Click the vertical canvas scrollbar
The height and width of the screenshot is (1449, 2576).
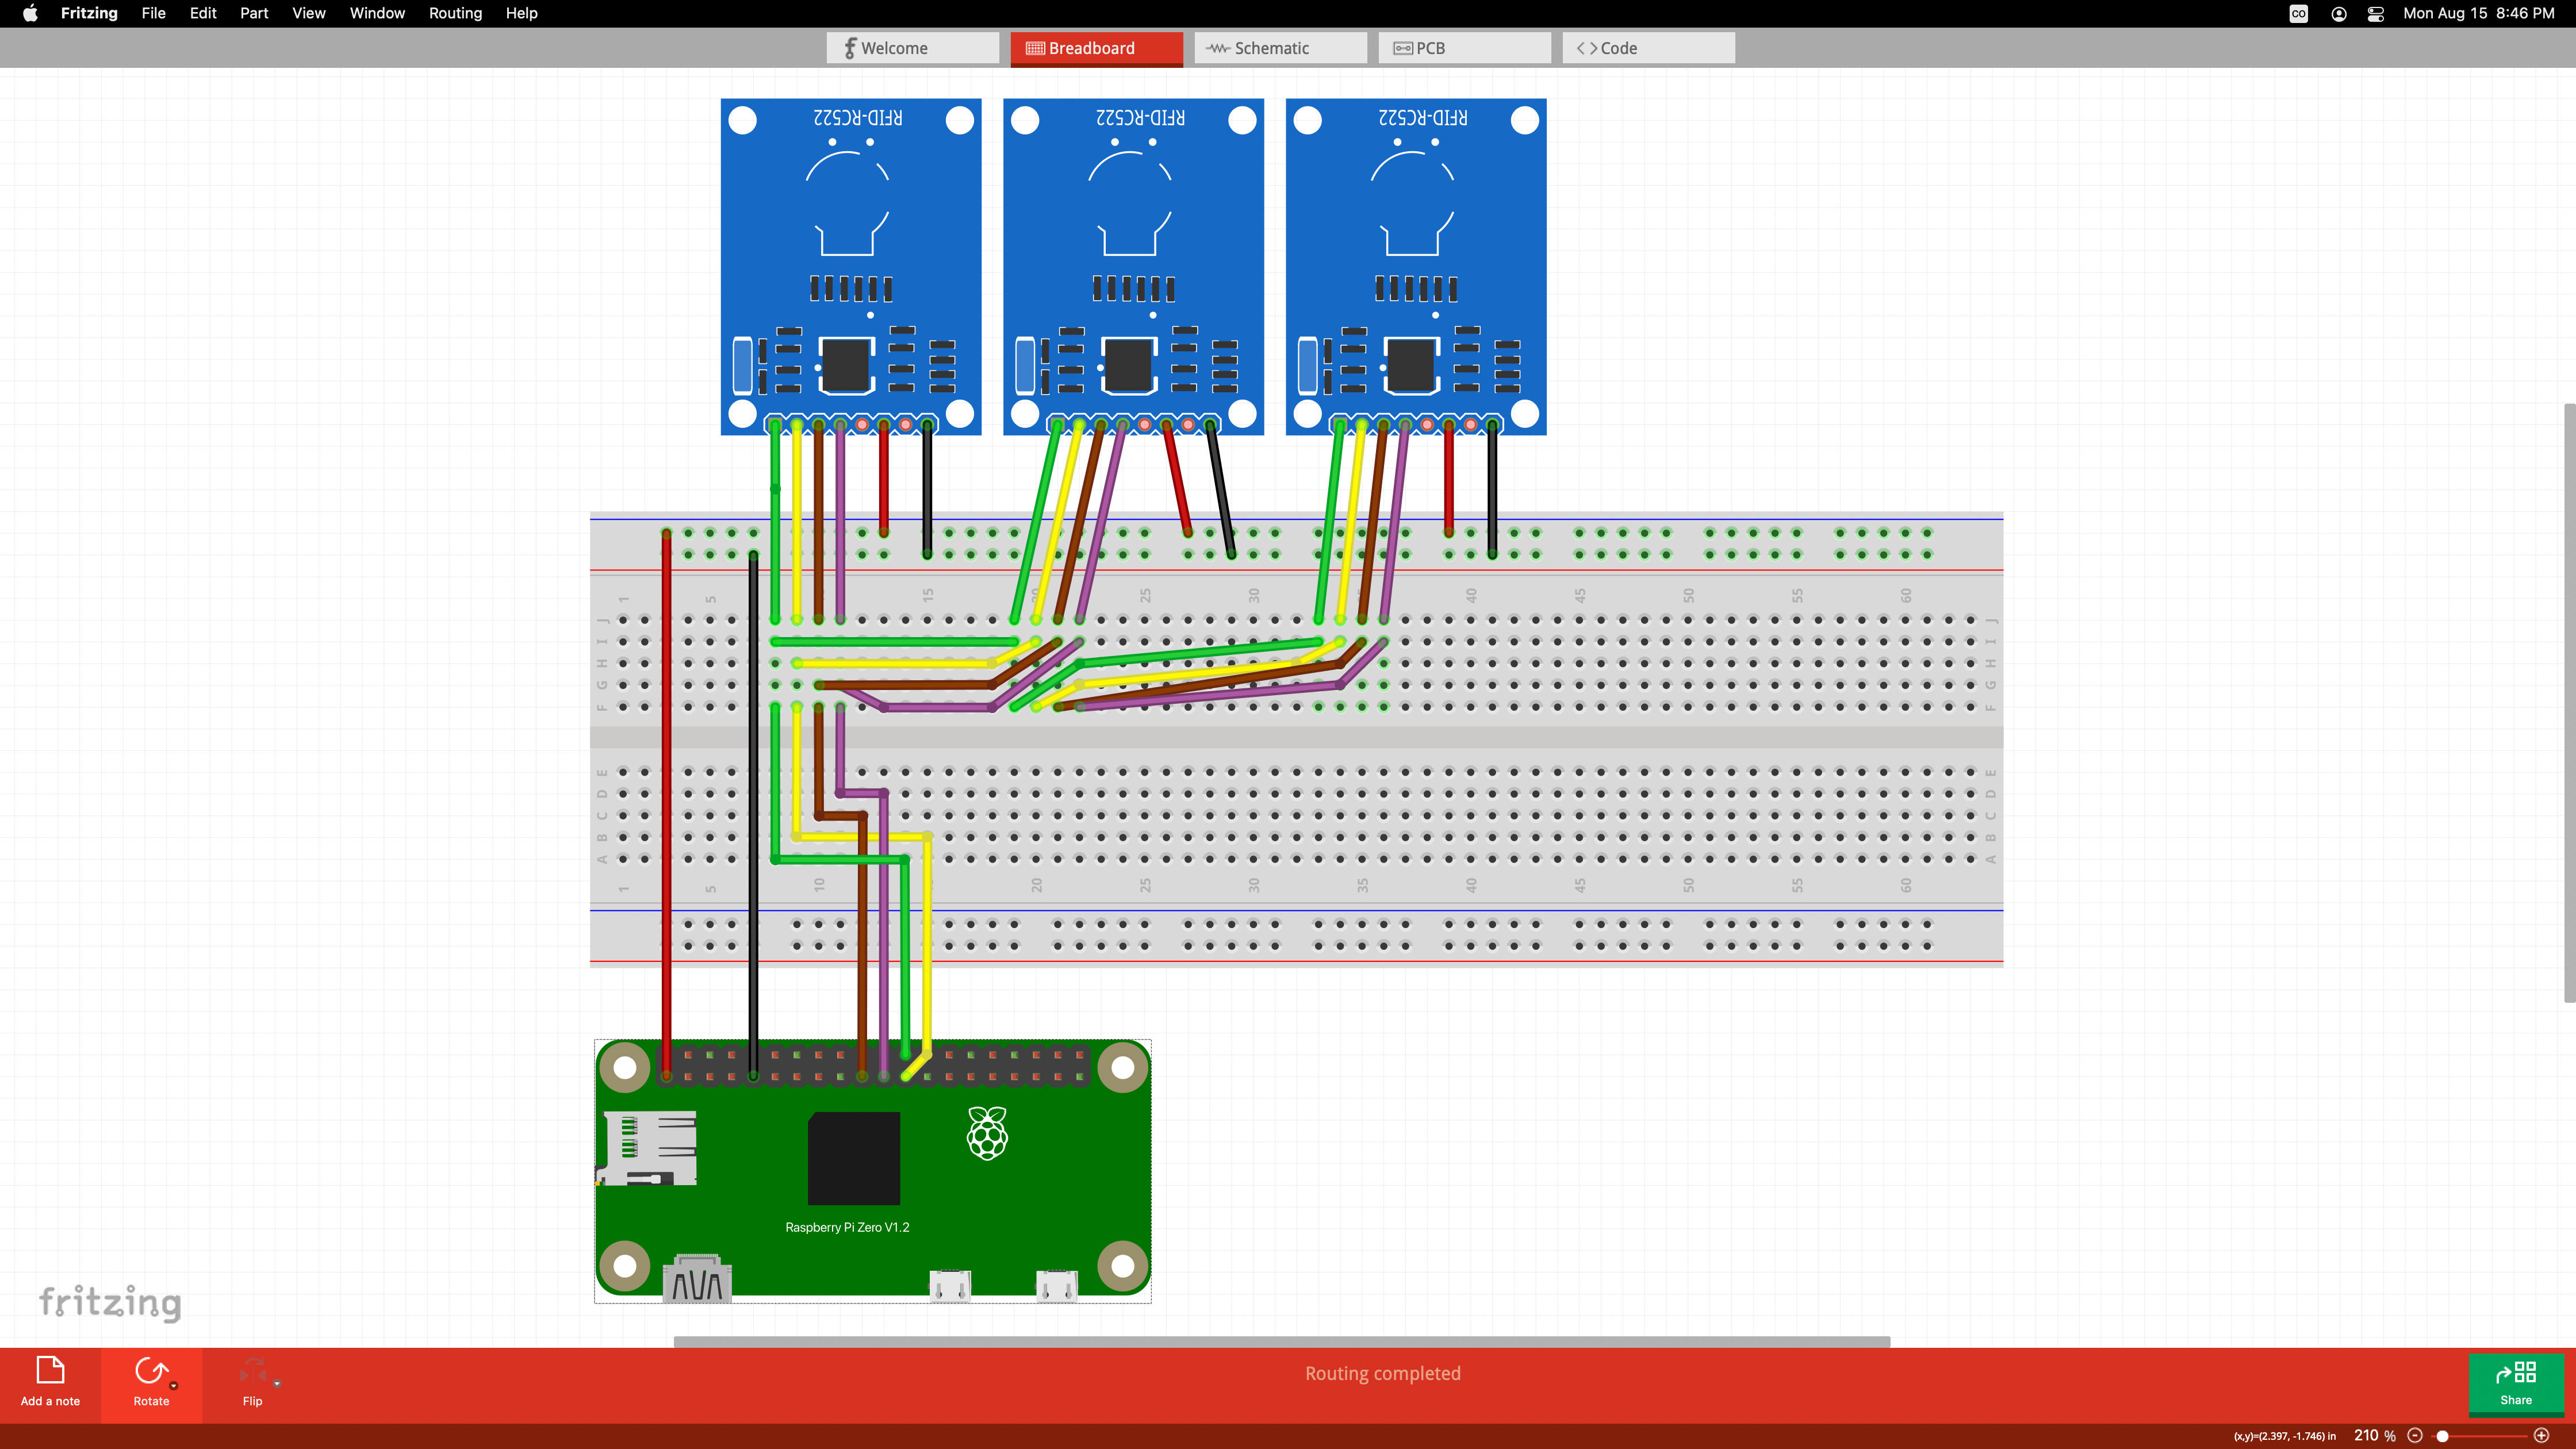coord(2569,703)
